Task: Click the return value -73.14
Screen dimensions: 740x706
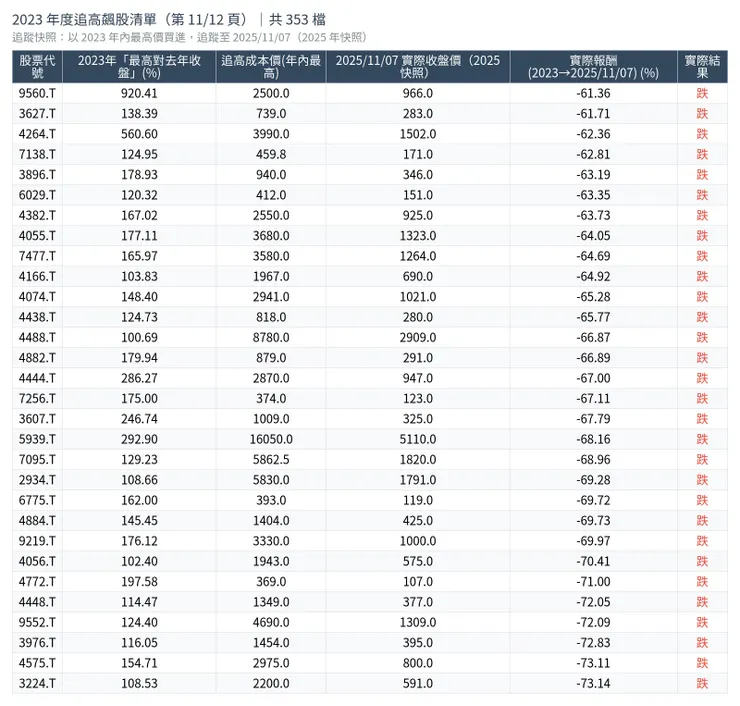Action: [593, 683]
